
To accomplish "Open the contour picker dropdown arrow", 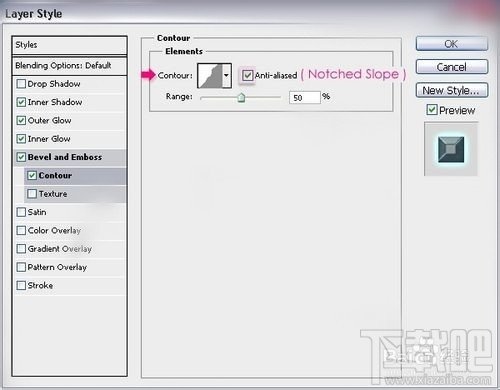I will 227,76.
